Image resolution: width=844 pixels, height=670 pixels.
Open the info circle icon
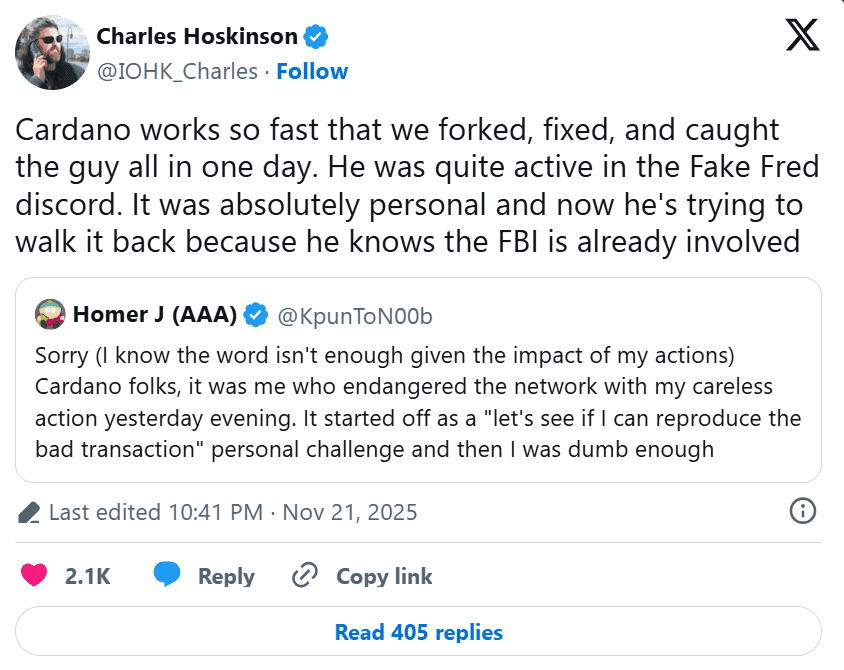click(803, 511)
